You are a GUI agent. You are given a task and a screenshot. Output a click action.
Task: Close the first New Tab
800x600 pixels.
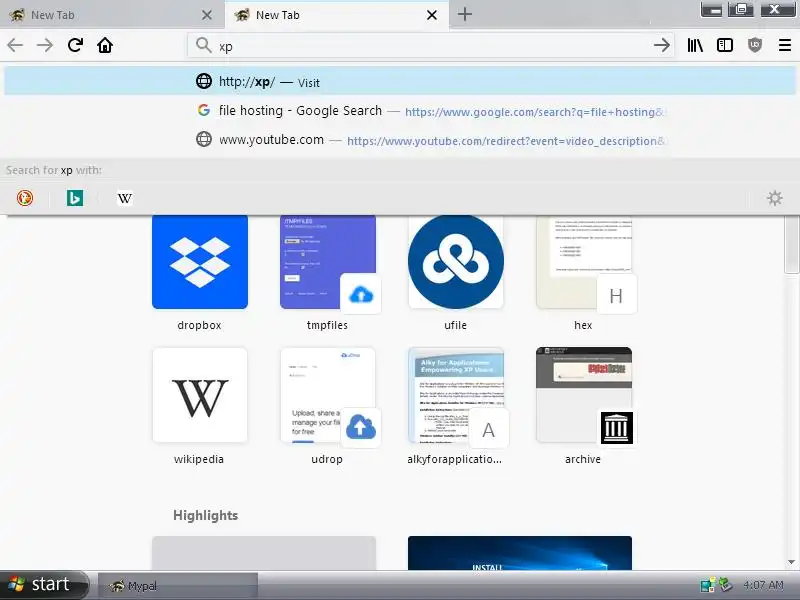coord(207,15)
